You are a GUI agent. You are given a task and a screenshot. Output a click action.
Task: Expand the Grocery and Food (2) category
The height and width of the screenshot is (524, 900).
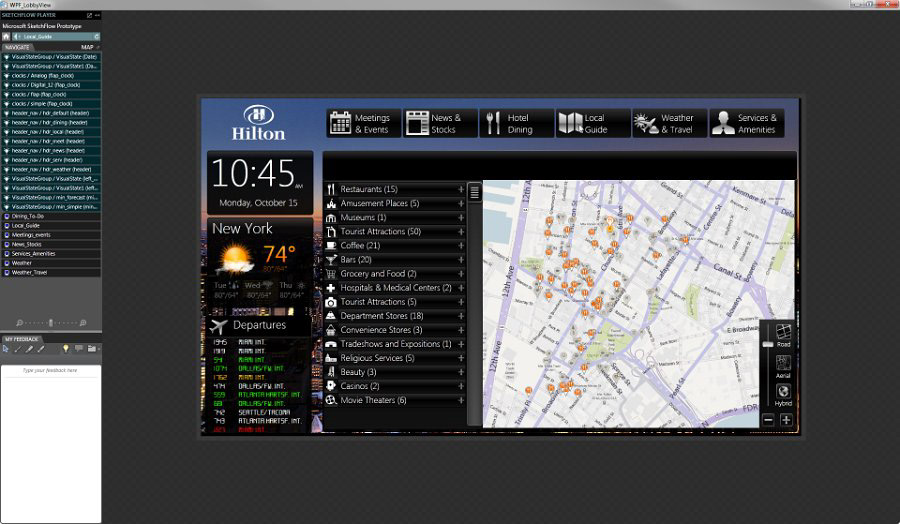tap(460, 274)
